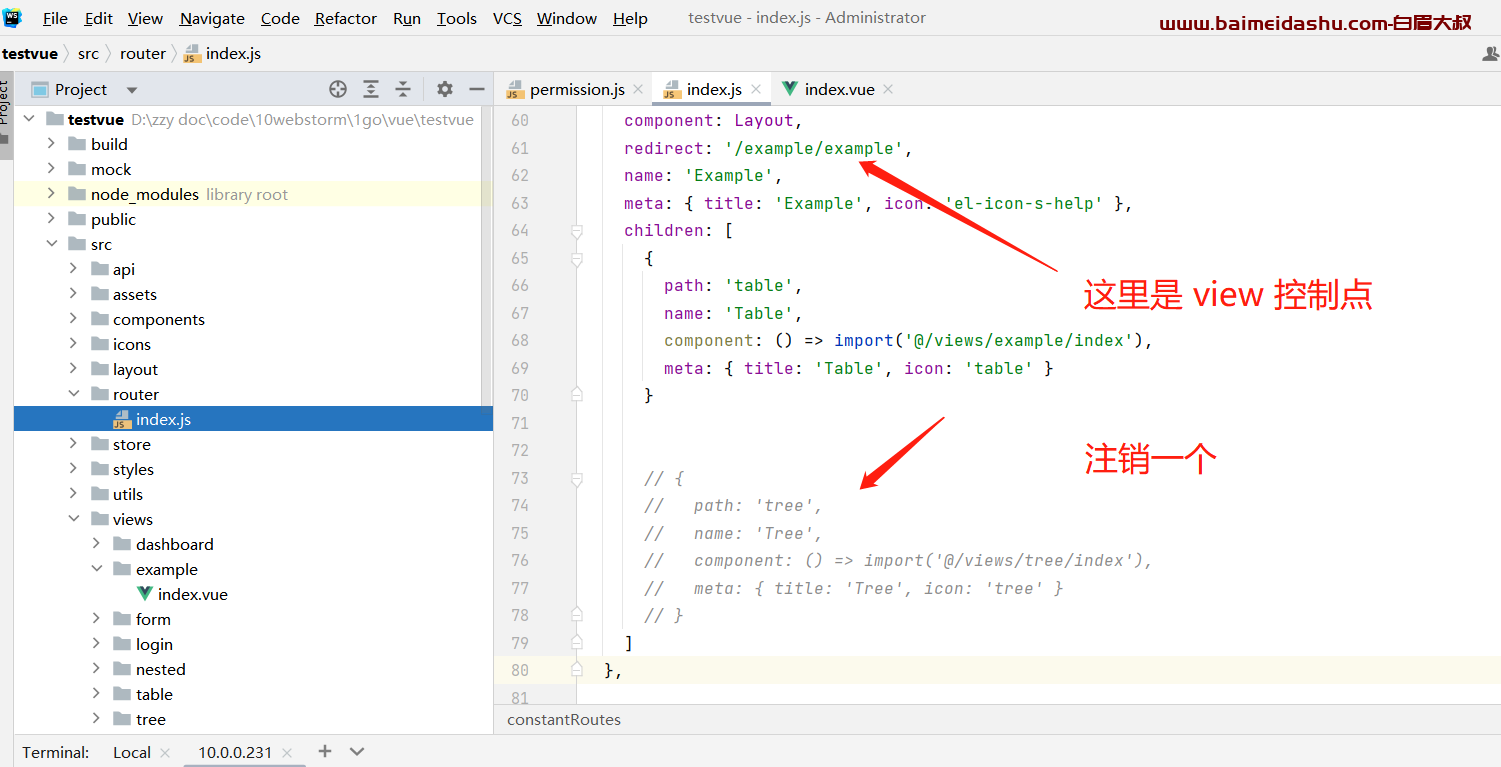Viewport: 1501px width, 767px height.
Task: Click the Collapse All icon in Project panel
Action: point(403,89)
